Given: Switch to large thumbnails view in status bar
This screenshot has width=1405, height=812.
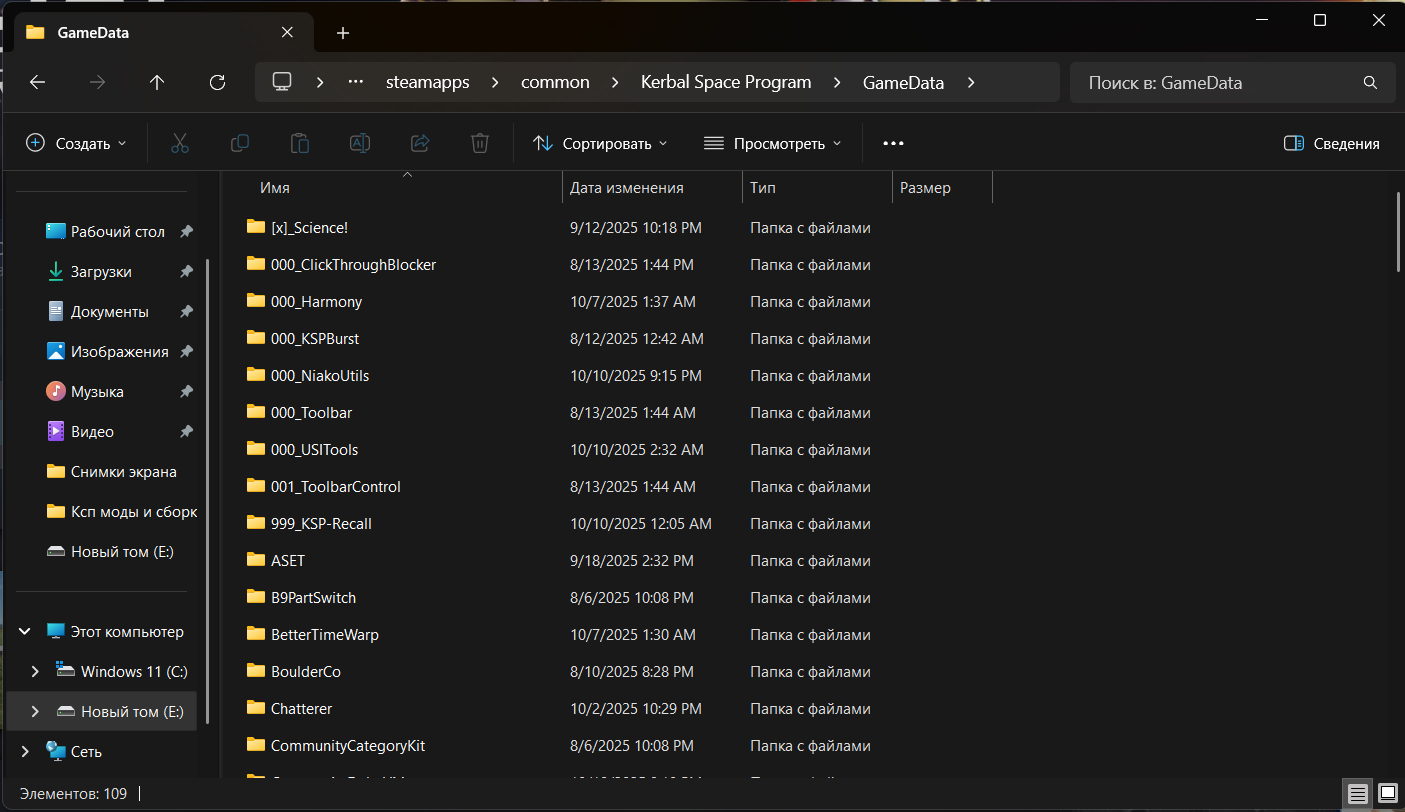Looking at the screenshot, I should [1387, 794].
